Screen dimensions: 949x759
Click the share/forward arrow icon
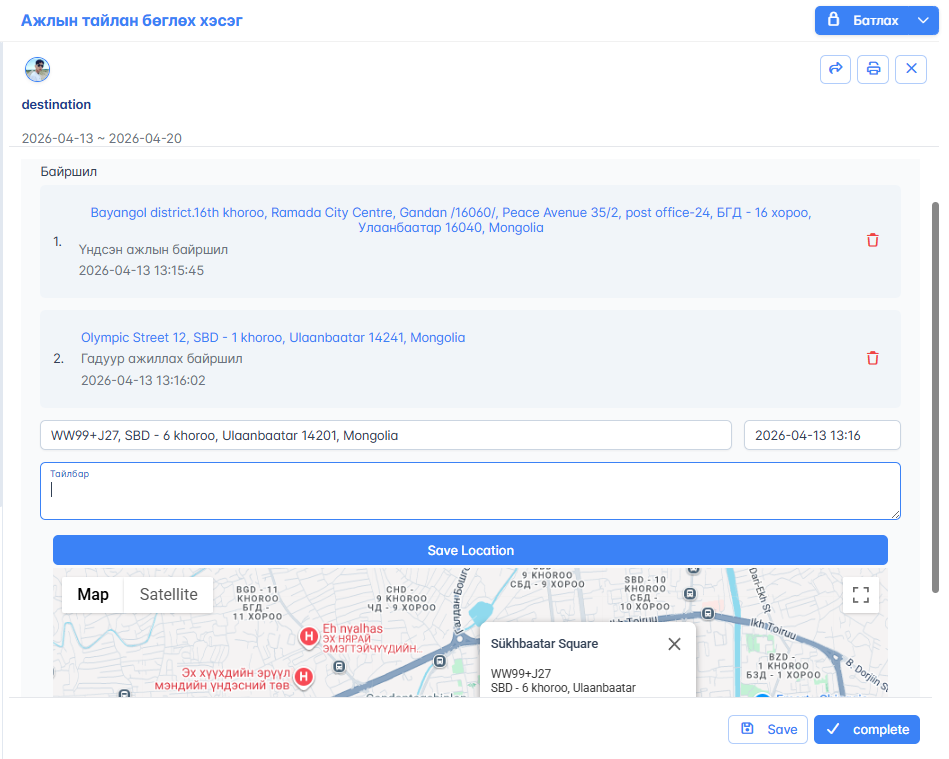coord(835,69)
